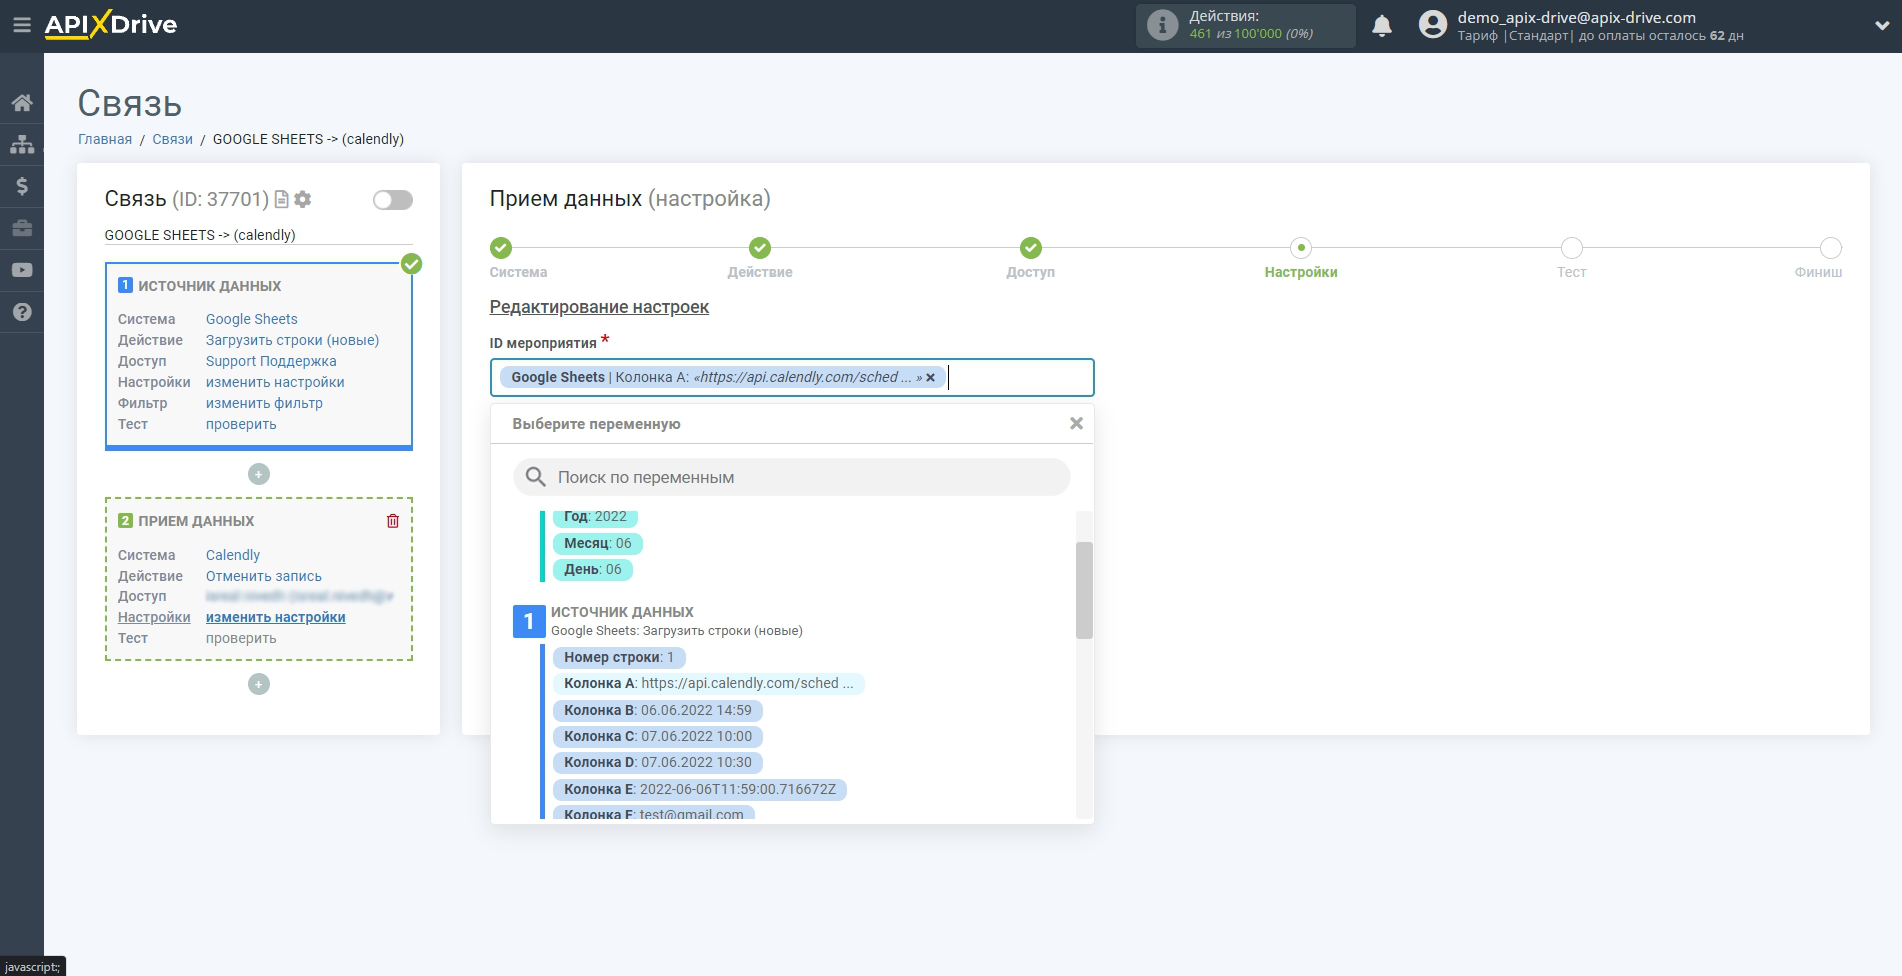Click the demo_apix-drive account email
The height and width of the screenshot is (976, 1902).
[1576, 17]
